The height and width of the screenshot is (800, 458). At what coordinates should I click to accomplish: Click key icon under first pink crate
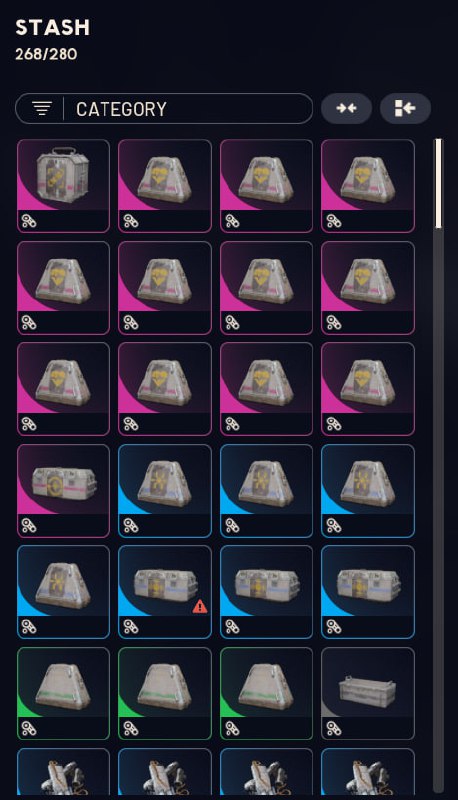pyautogui.click(x=29, y=221)
